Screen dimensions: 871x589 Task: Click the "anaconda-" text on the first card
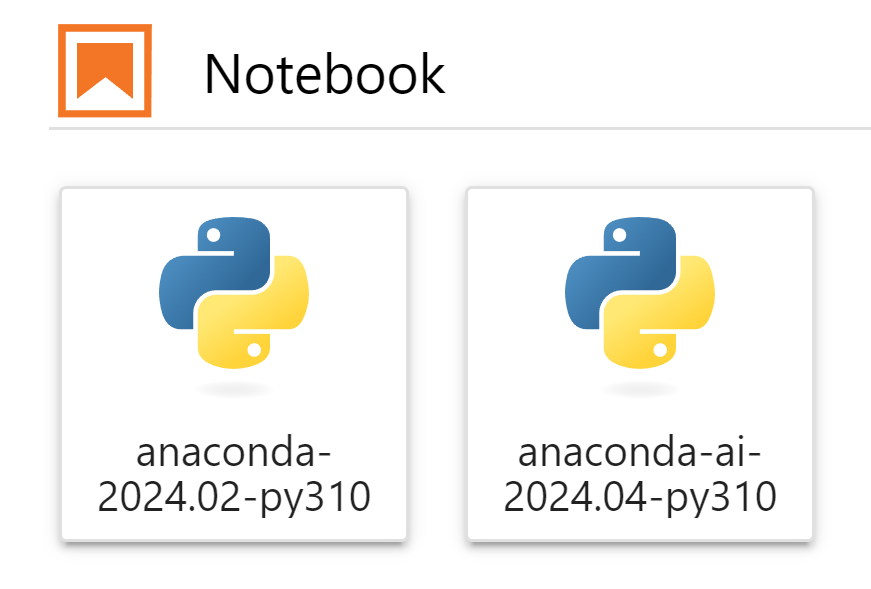coord(234,453)
